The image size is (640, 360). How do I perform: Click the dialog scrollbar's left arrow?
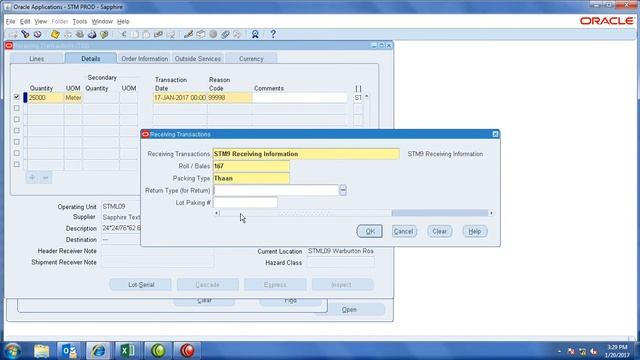(217, 213)
